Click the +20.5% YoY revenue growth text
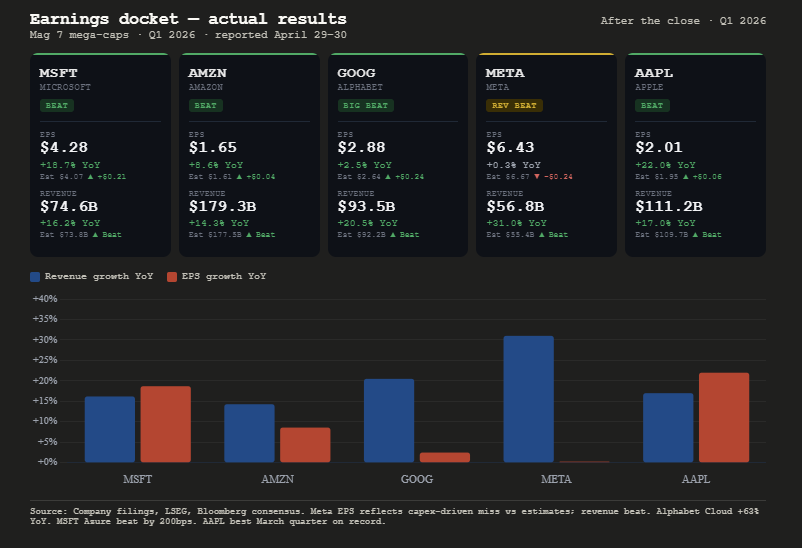This screenshot has width=802, height=548. 368,223
